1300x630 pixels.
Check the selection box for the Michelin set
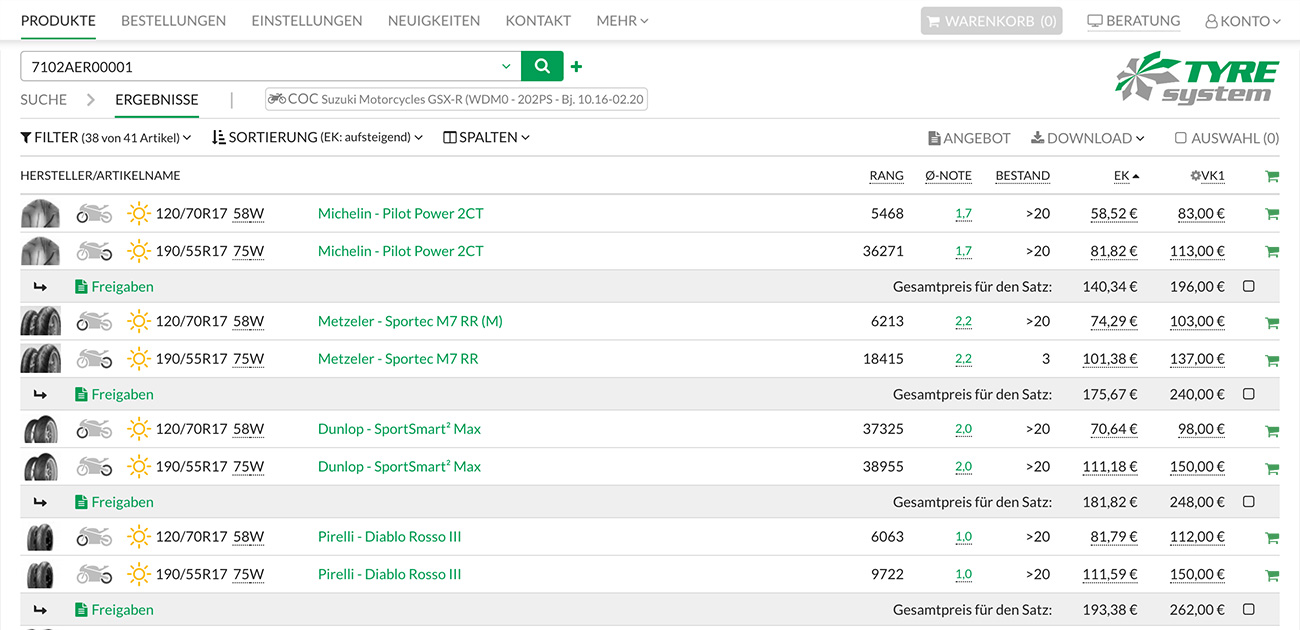click(1248, 286)
